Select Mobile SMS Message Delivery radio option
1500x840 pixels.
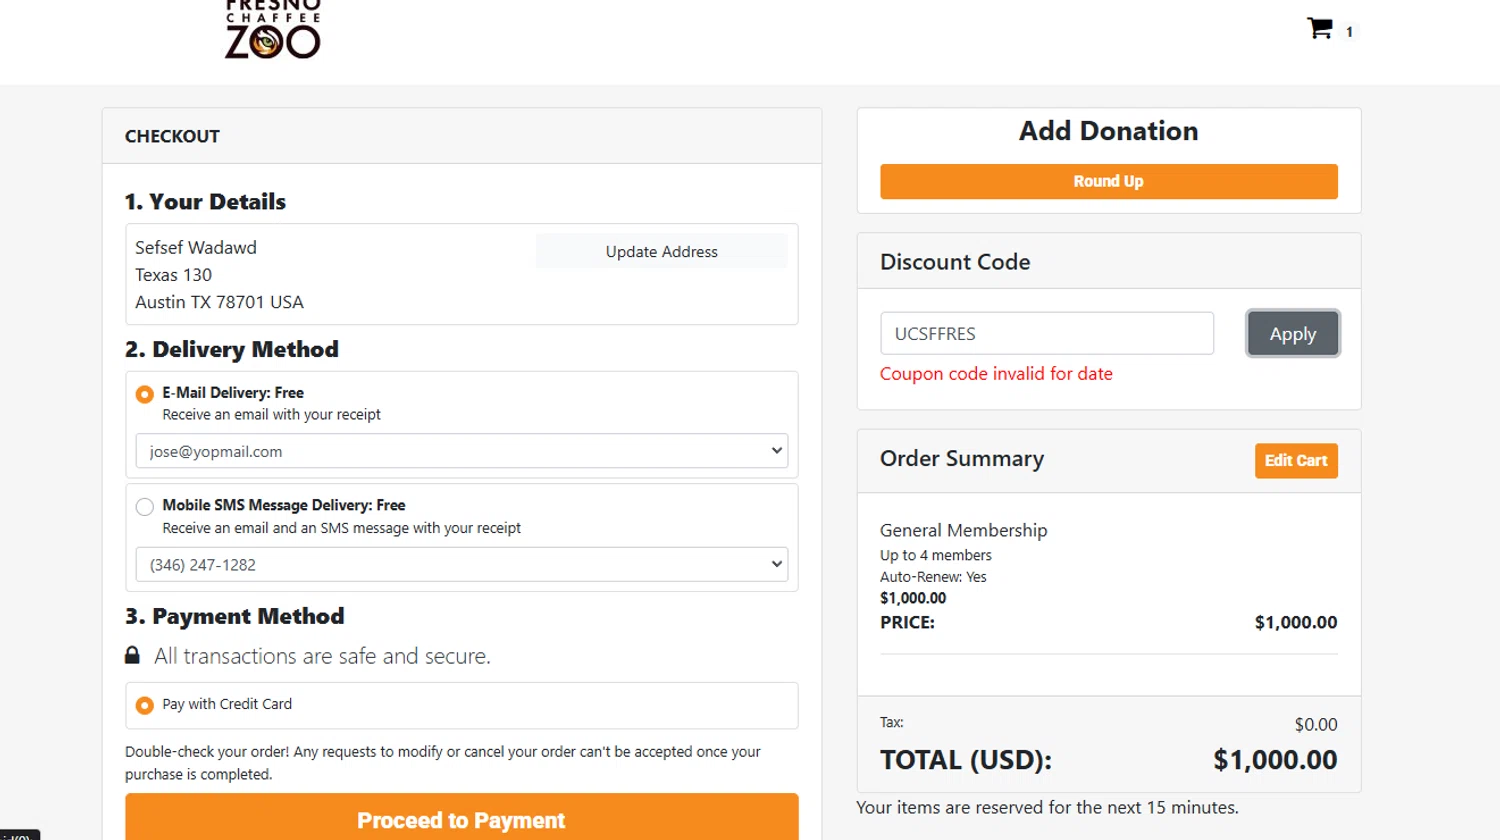pyautogui.click(x=144, y=506)
